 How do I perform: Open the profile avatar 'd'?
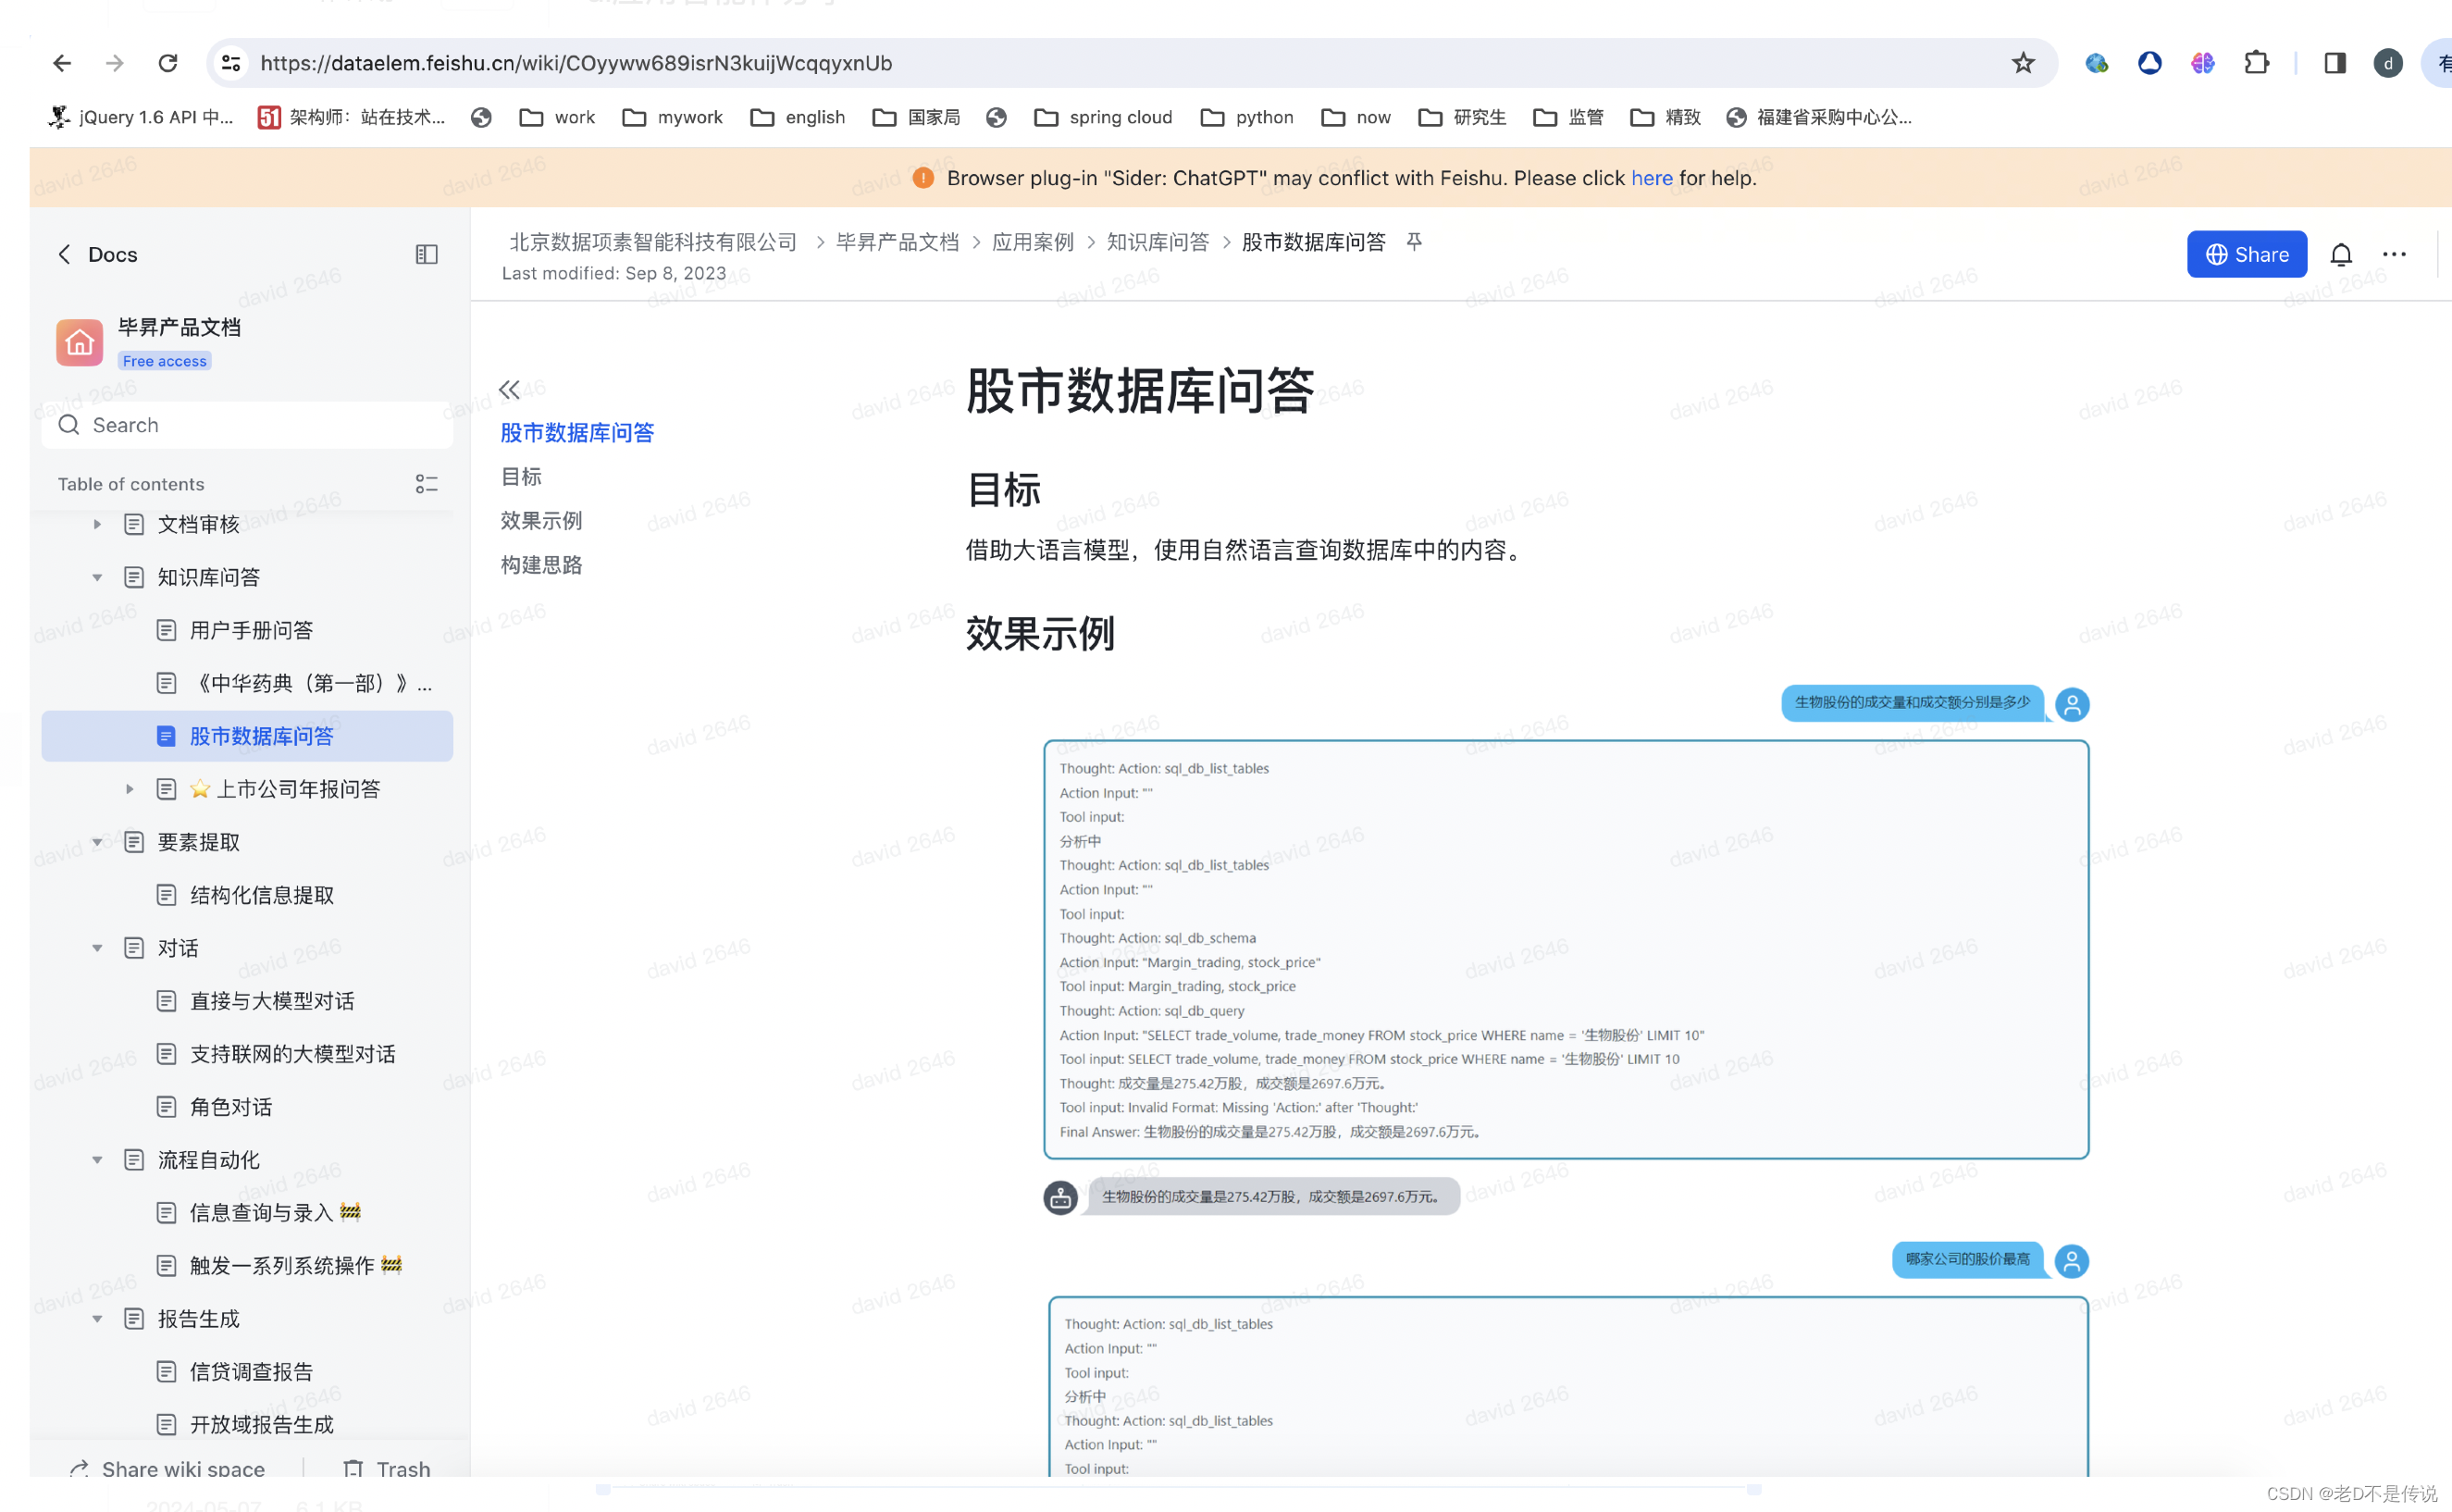(x=2388, y=63)
